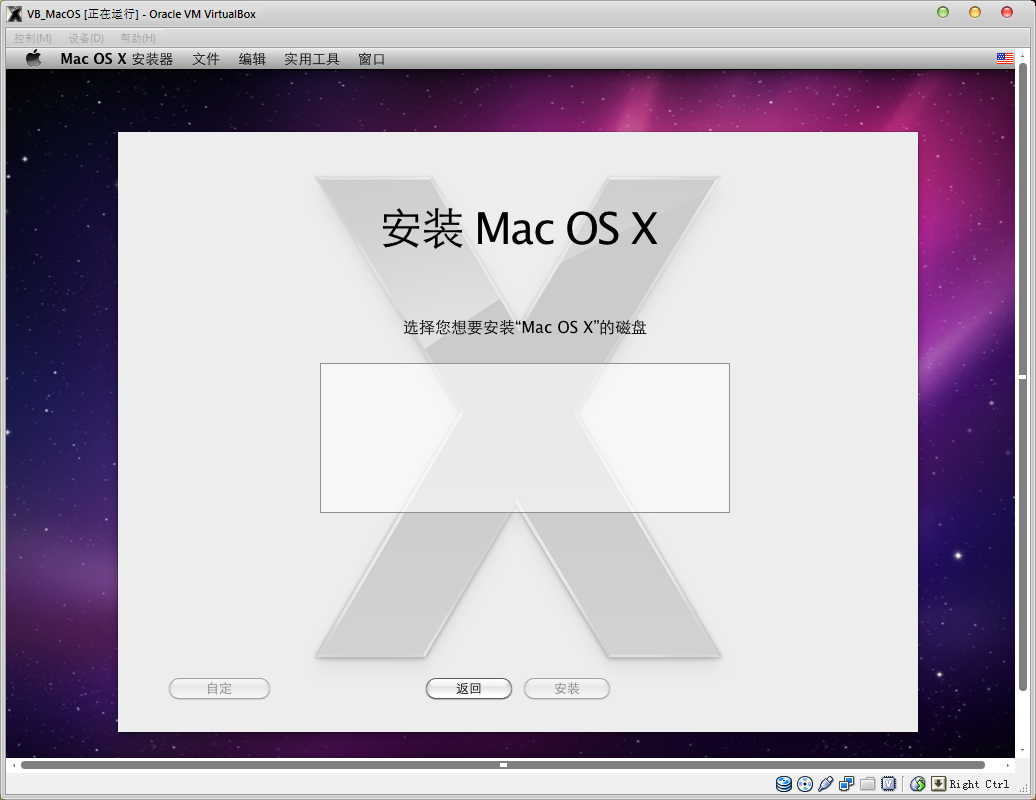Click the scroll down arrow on the vertical scrollbar
1036x800 pixels.
(x=1023, y=750)
